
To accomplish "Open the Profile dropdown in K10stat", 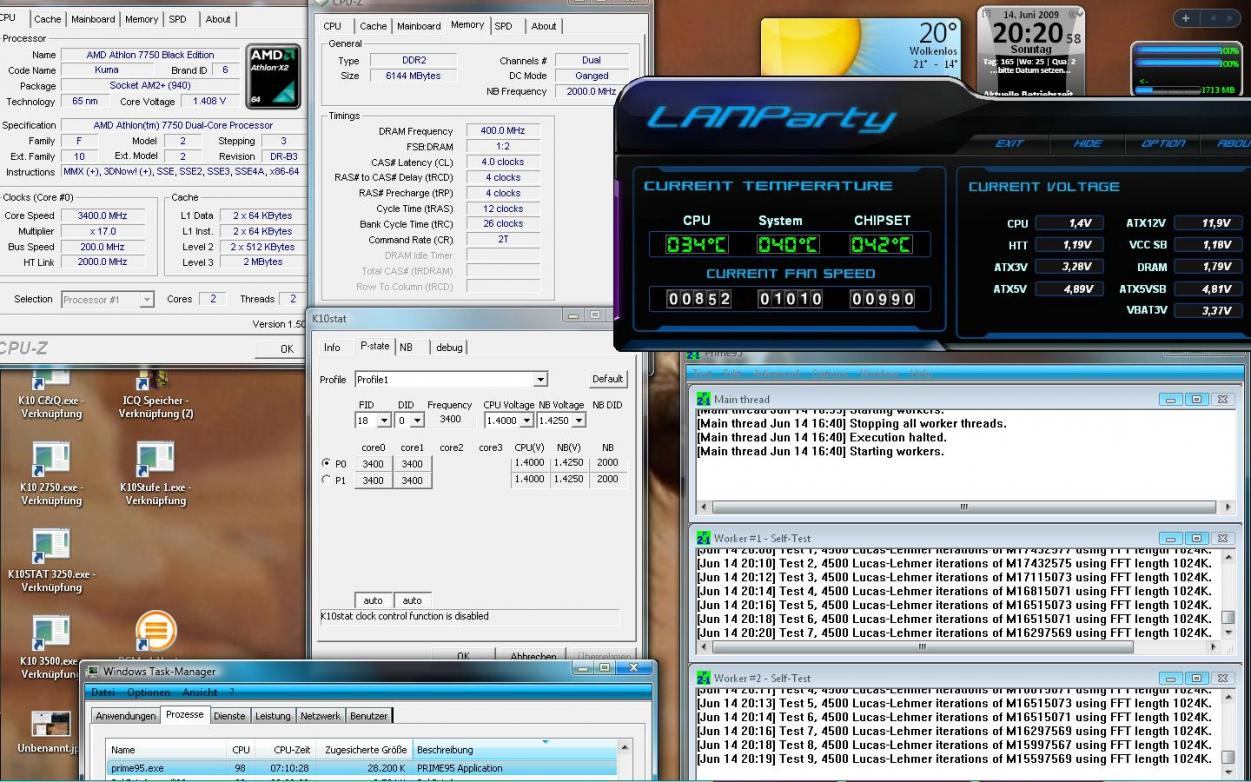I will coord(540,380).
